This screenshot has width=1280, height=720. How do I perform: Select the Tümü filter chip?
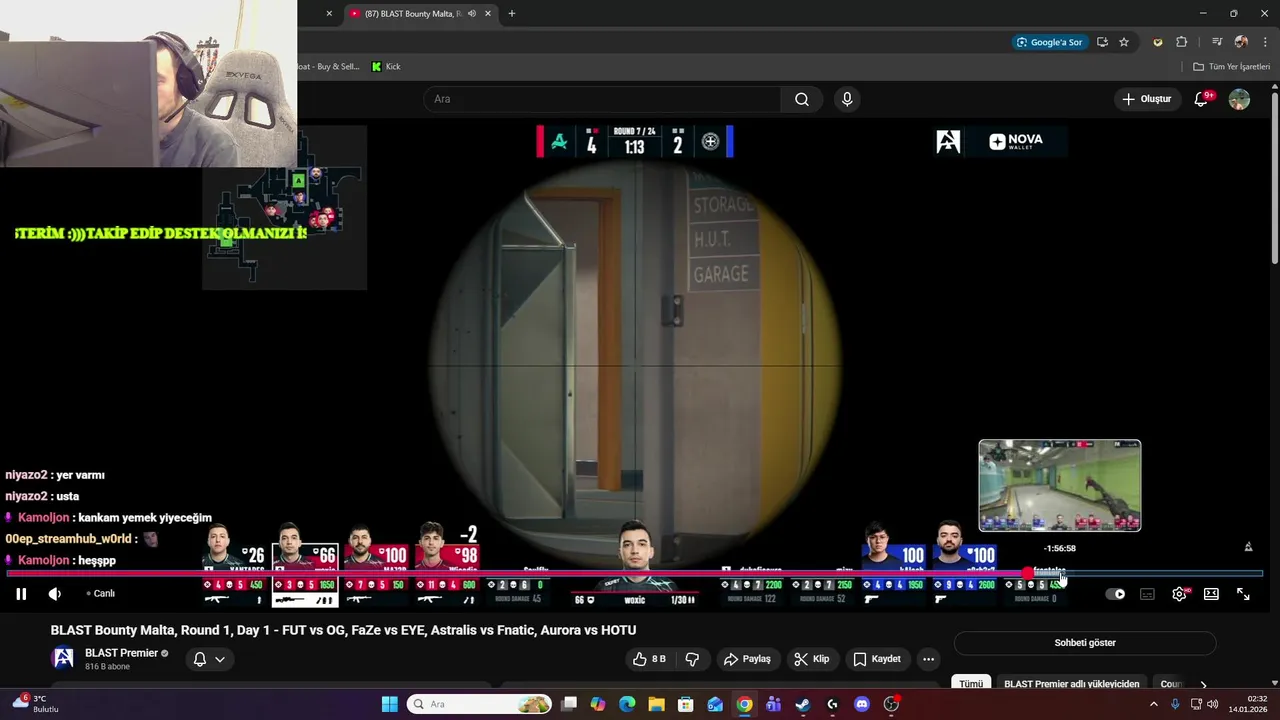tap(972, 684)
